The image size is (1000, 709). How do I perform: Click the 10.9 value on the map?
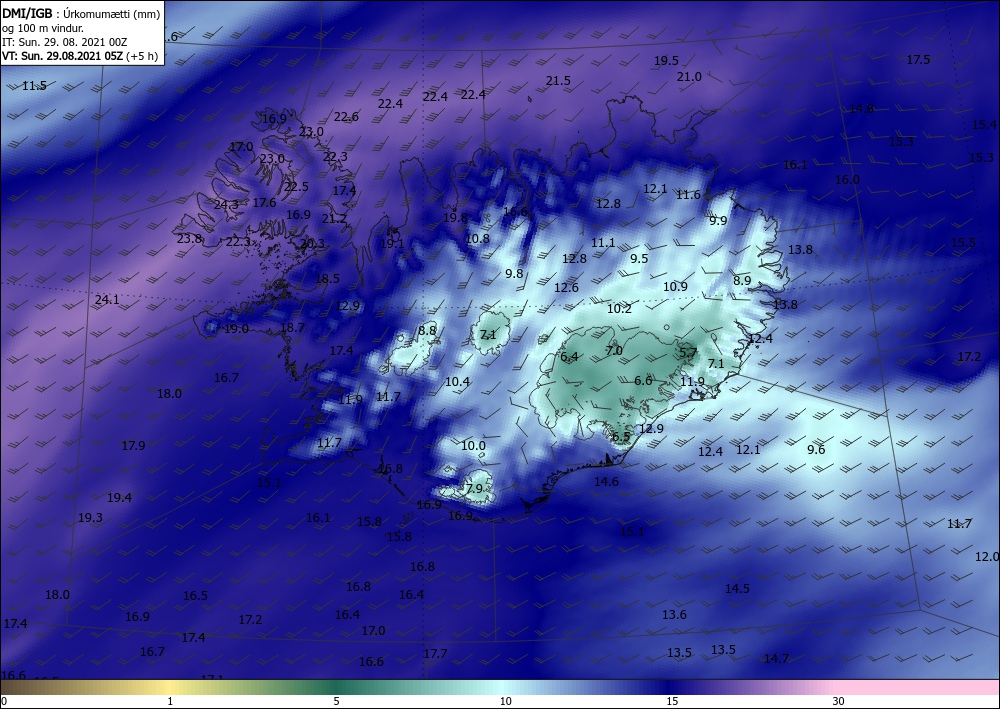click(675, 286)
